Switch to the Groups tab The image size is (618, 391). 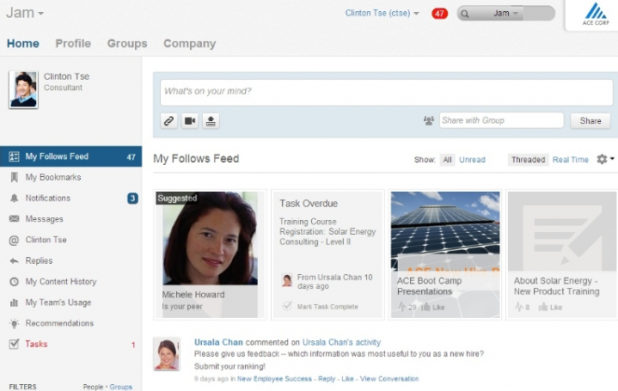point(127,43)
